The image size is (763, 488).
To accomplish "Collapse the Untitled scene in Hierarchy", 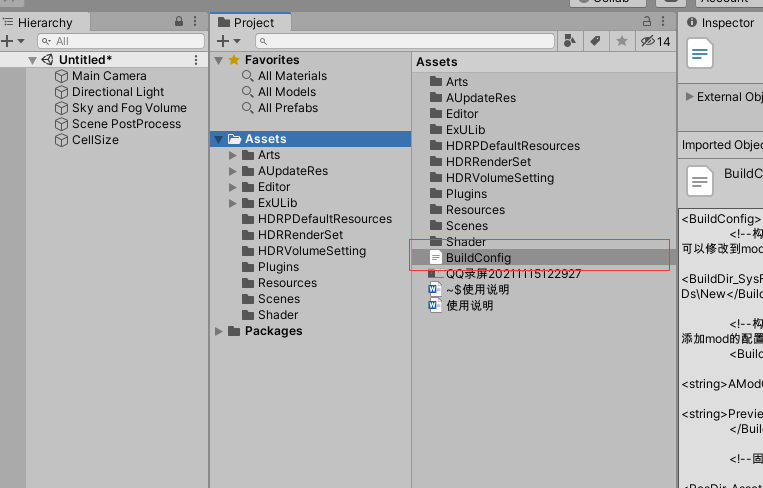I will click(33, 60).
